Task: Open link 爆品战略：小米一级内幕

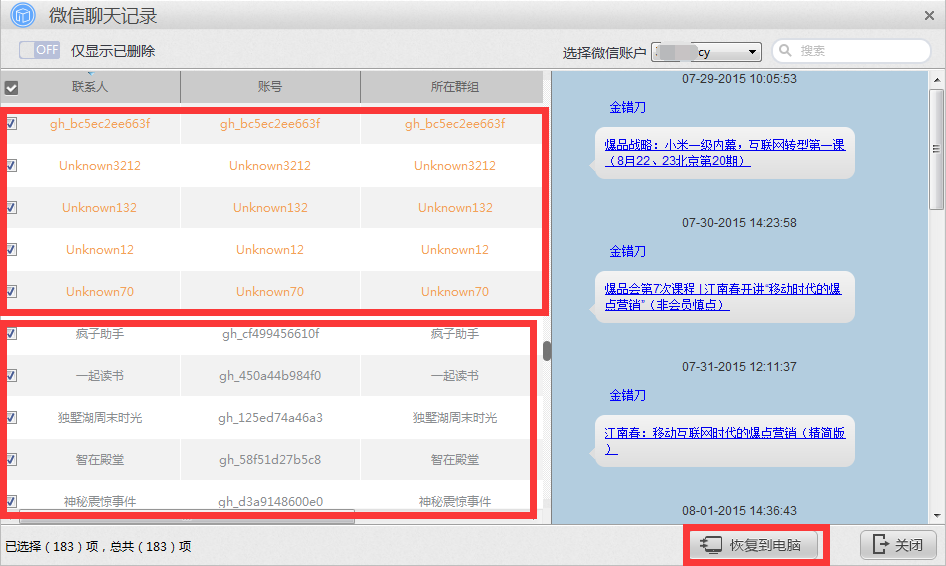Action: pos(725,153)
